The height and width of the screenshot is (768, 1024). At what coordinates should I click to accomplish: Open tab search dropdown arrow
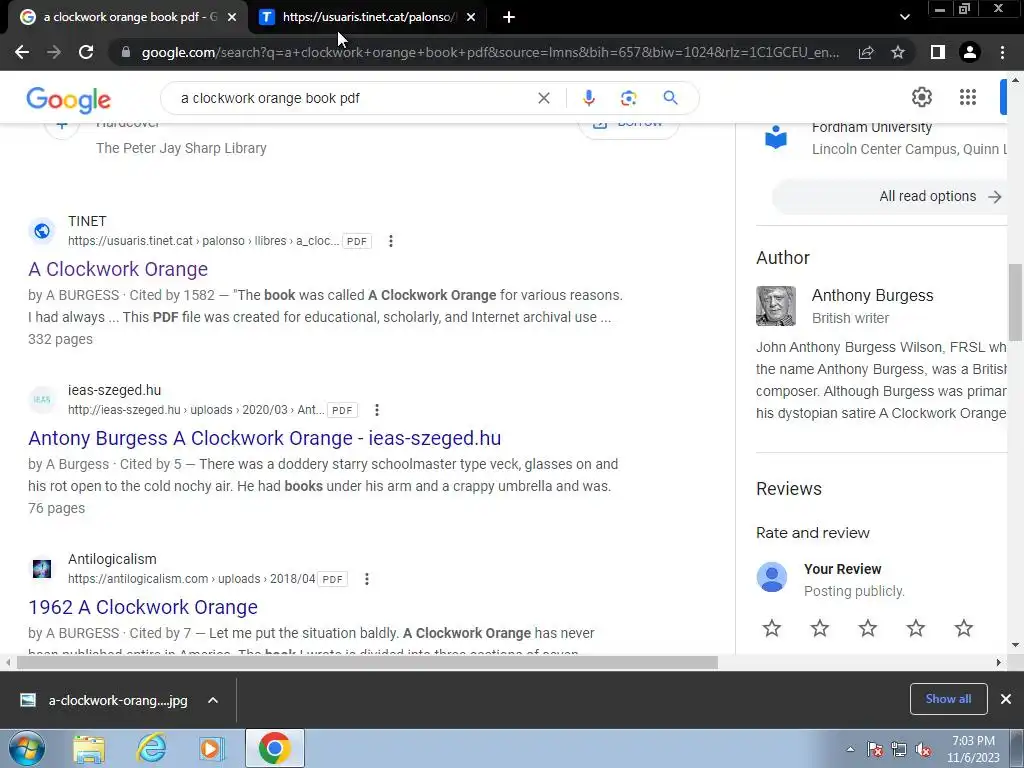pos(904,17)
